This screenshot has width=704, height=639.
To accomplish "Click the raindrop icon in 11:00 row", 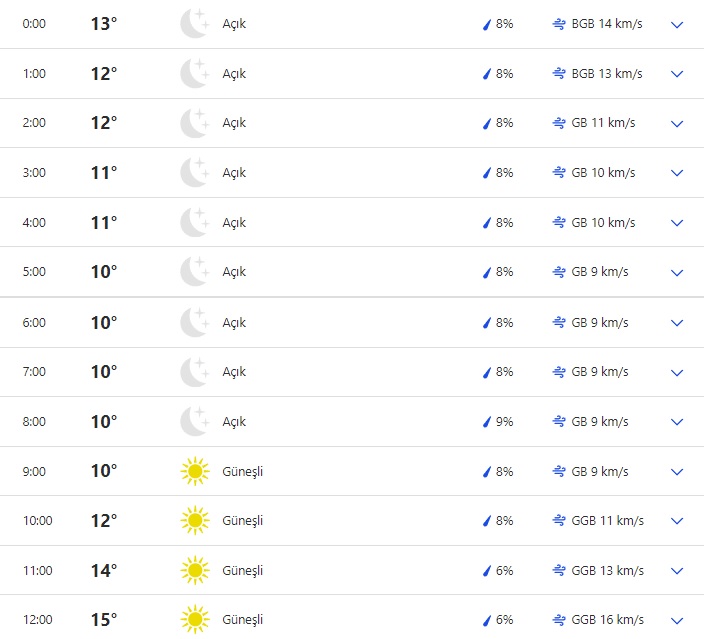I will click(x=487, y=571).
